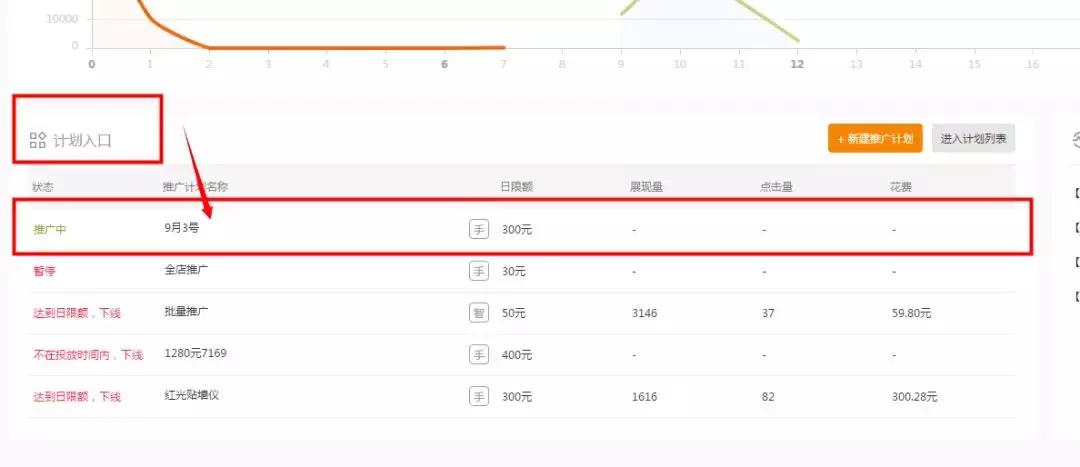Screen dimensions: 1080x467
Task: Click the 手 icon in 1280元7169 row
Action: pos(479,355)
